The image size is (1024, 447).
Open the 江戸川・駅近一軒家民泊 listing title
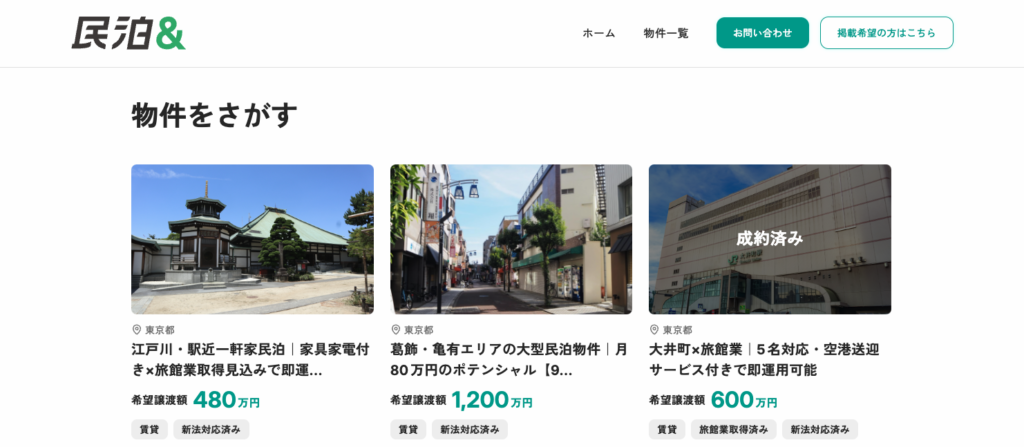coord(251,359)
